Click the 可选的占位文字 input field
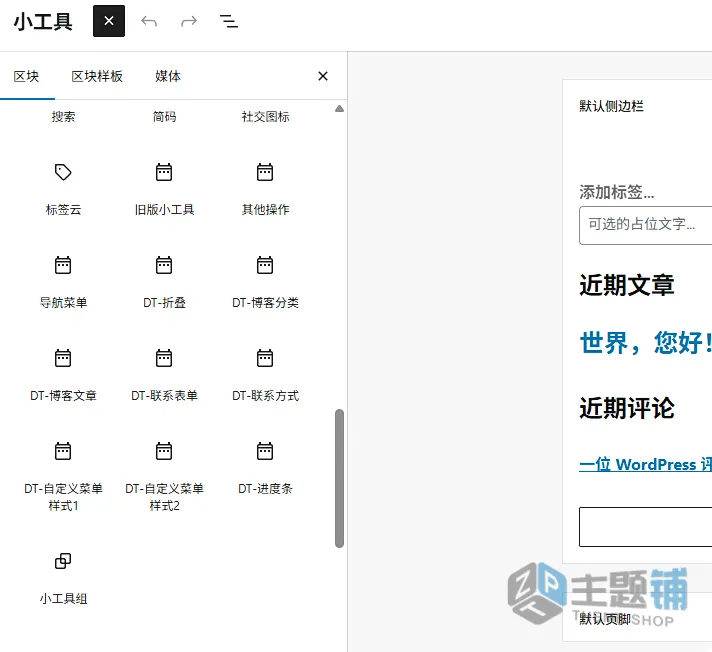The height and width of the screenshot is (652, 712). tap(645, 226)
